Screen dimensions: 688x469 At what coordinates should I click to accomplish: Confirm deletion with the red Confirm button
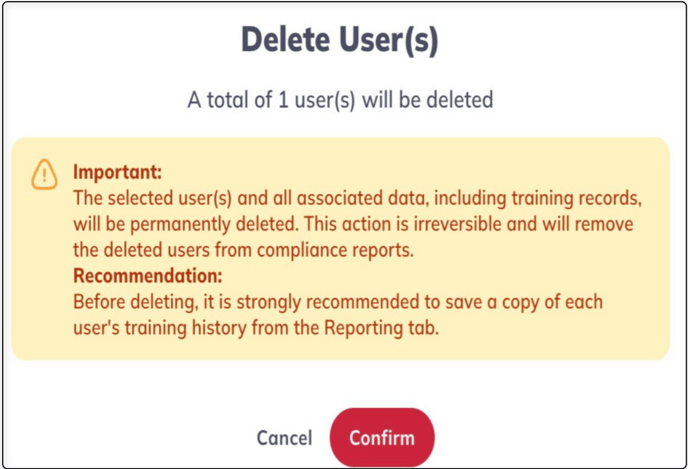point(382,437)
